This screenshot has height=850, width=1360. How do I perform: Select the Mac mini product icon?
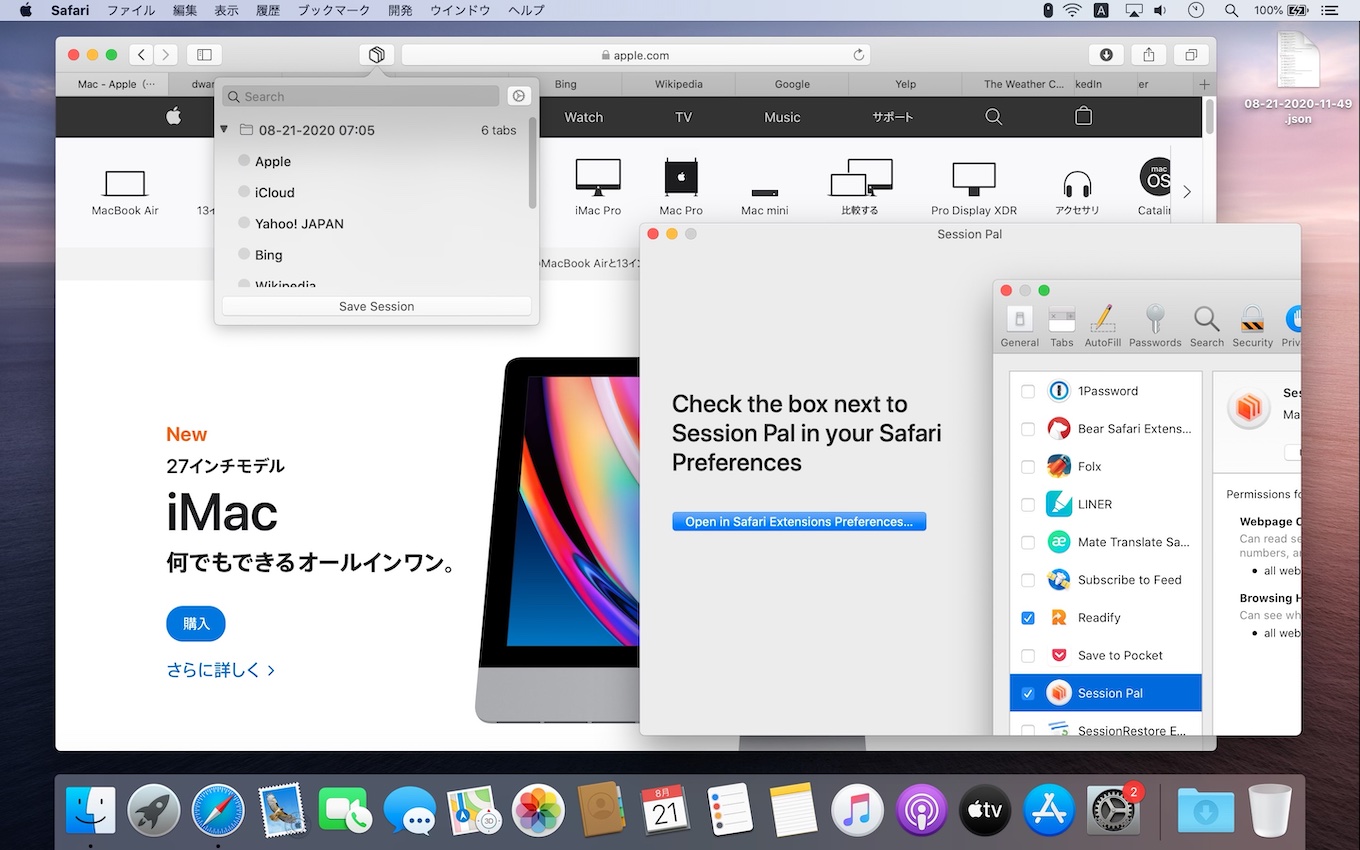[x=765, y=199]
